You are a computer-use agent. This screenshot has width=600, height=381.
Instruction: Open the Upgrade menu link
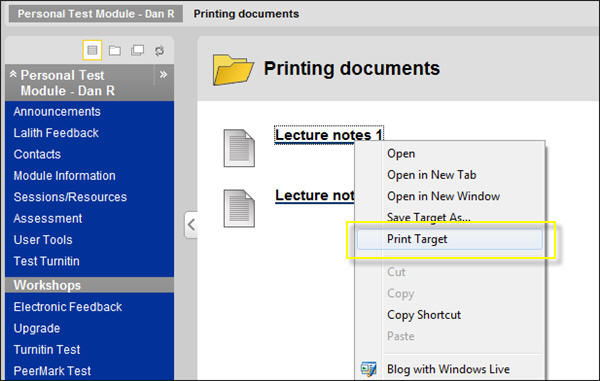[37, 329]
